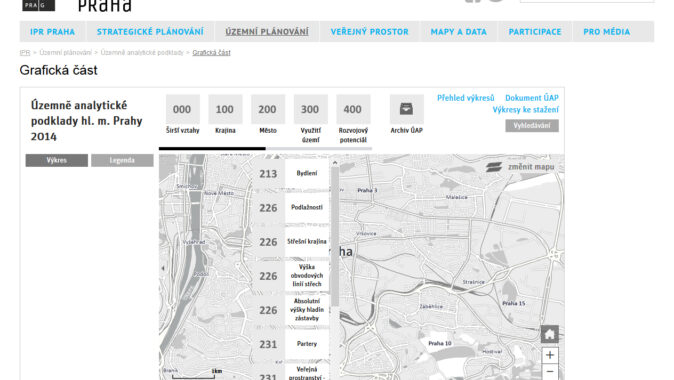Click Grafická část breadcrumb
This screenshot has width=674, height=380.
coord(211,52)
